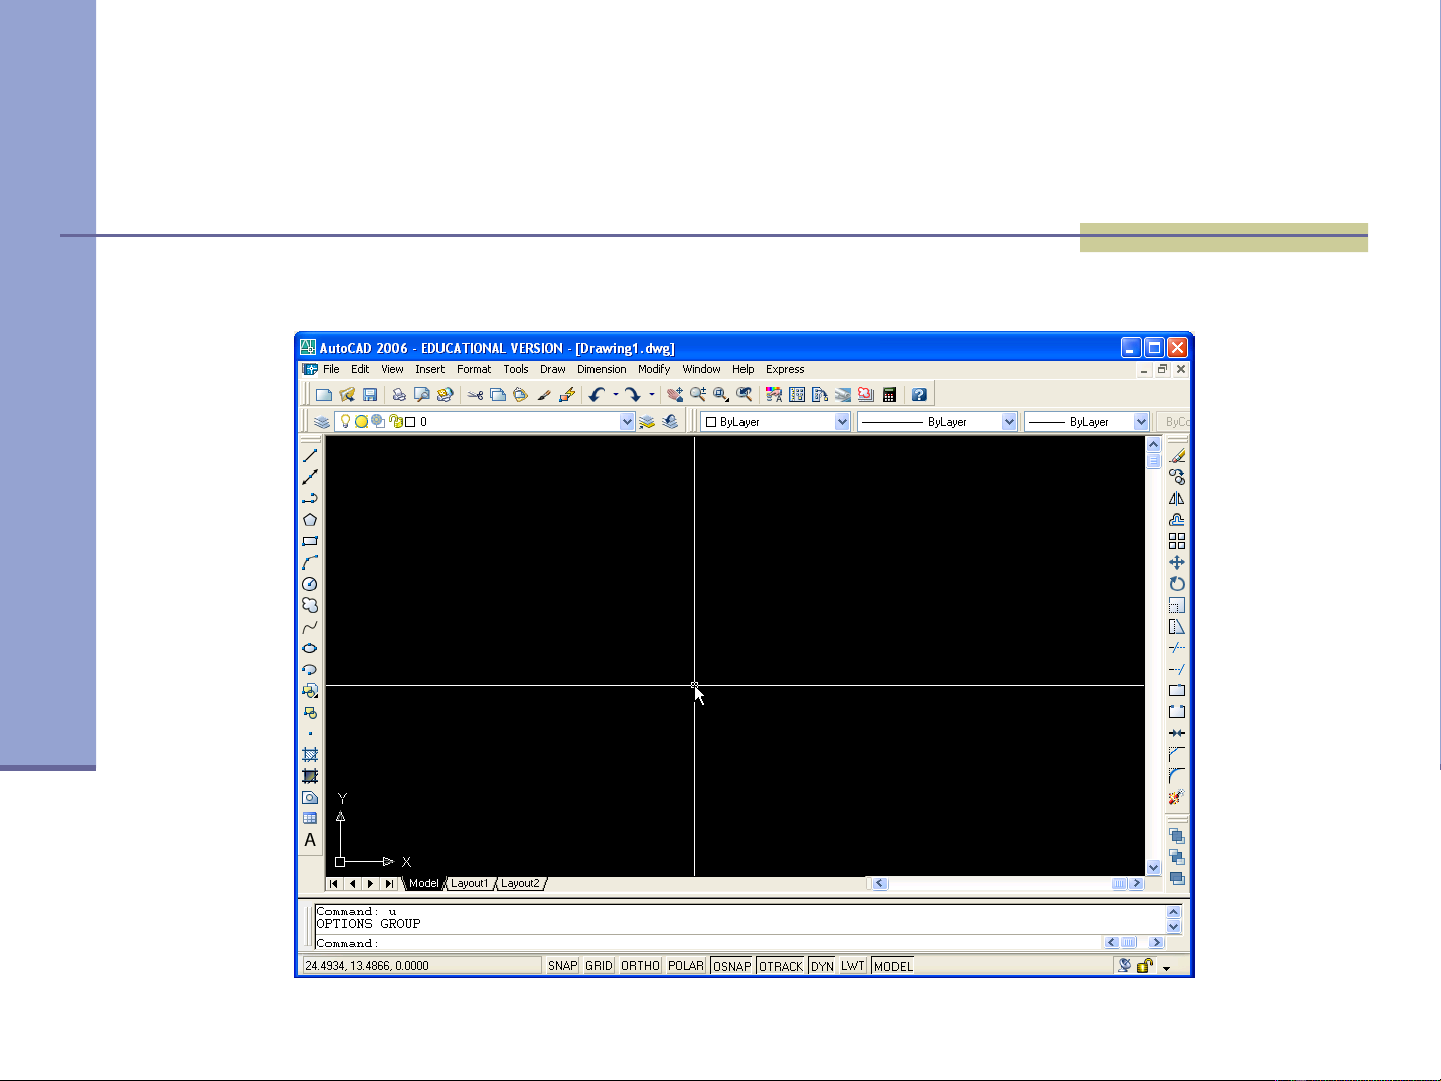Viewport: 1441px width, 1081px height.
Task: Click the Move tool in Modify toolbar
Action: pyautogui.click(x=1177, y=563)
